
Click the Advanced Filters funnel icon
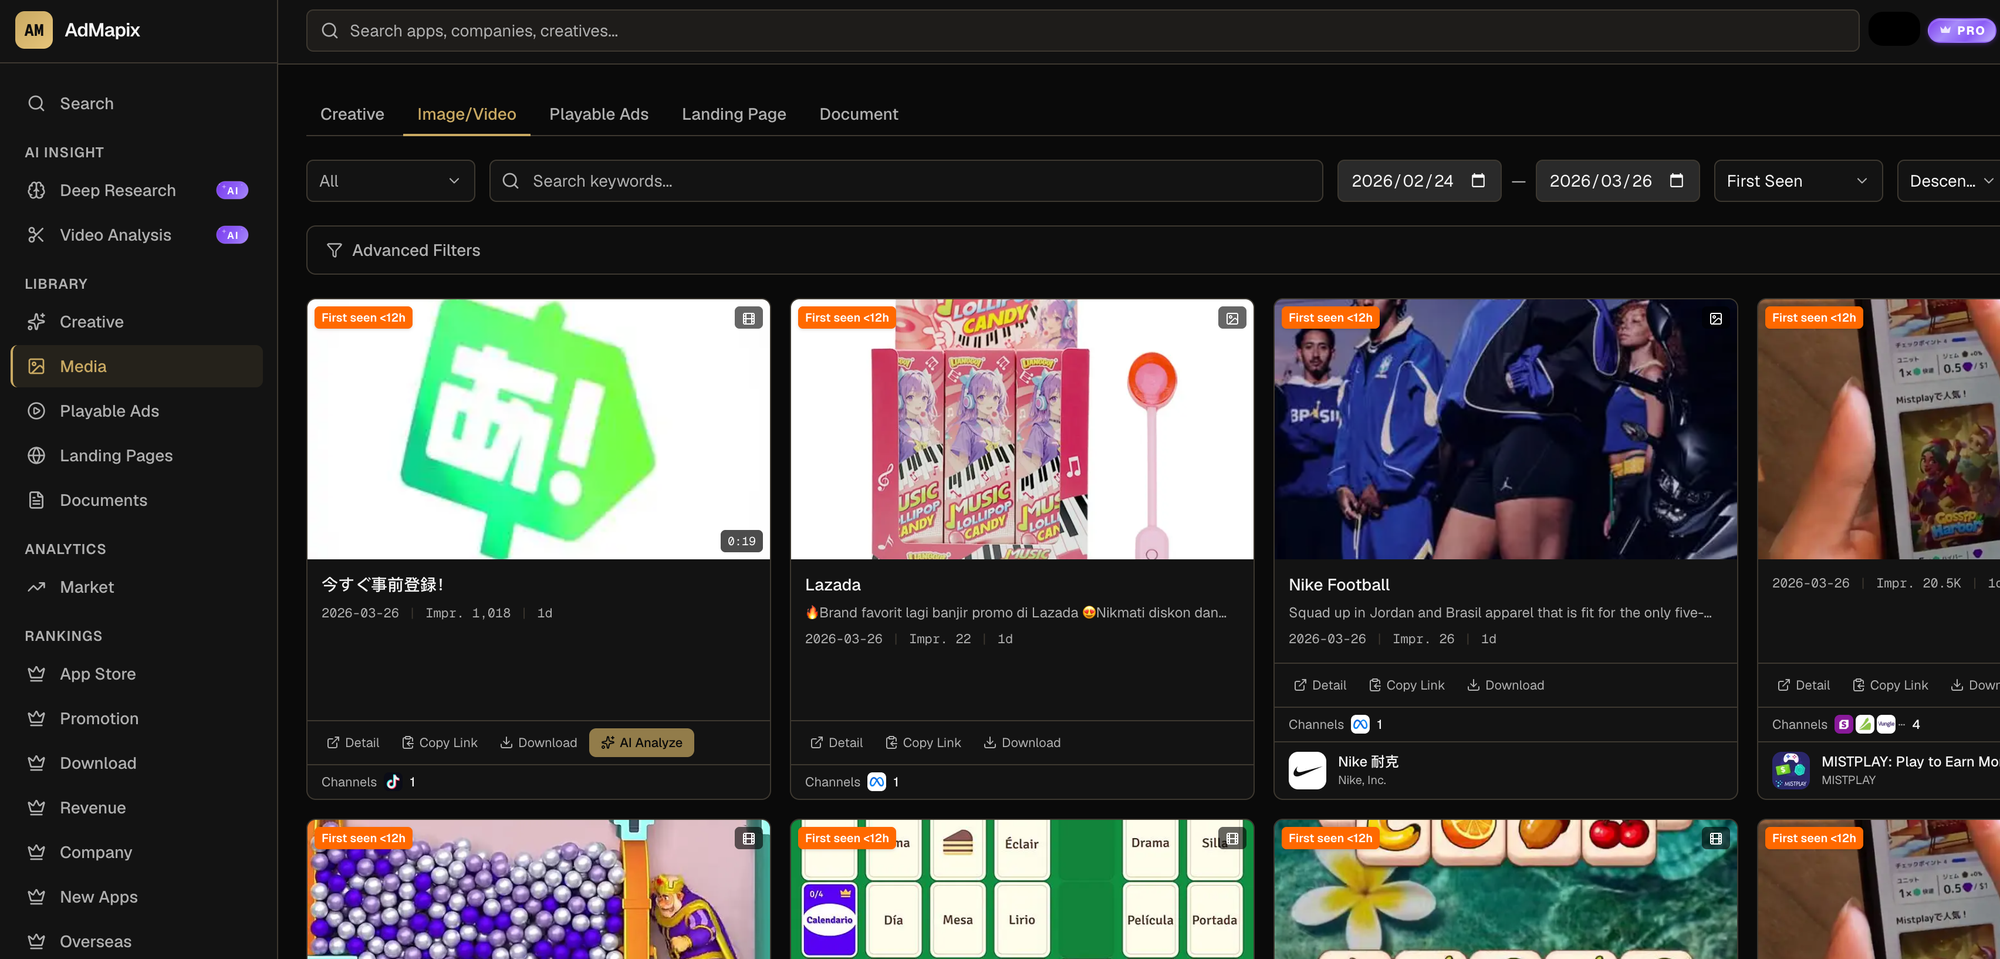tap(335, 250)
